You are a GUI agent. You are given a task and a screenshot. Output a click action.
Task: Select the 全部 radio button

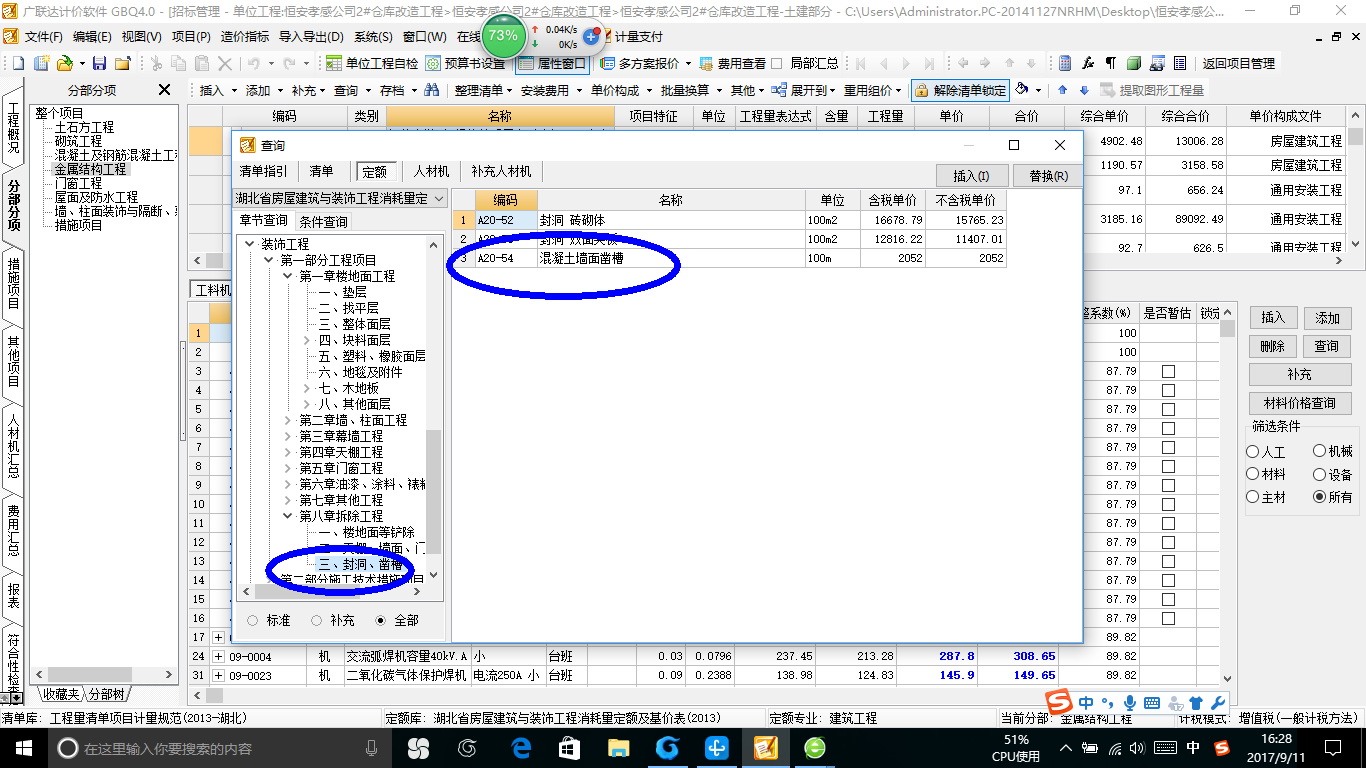[x=381, y=620]
